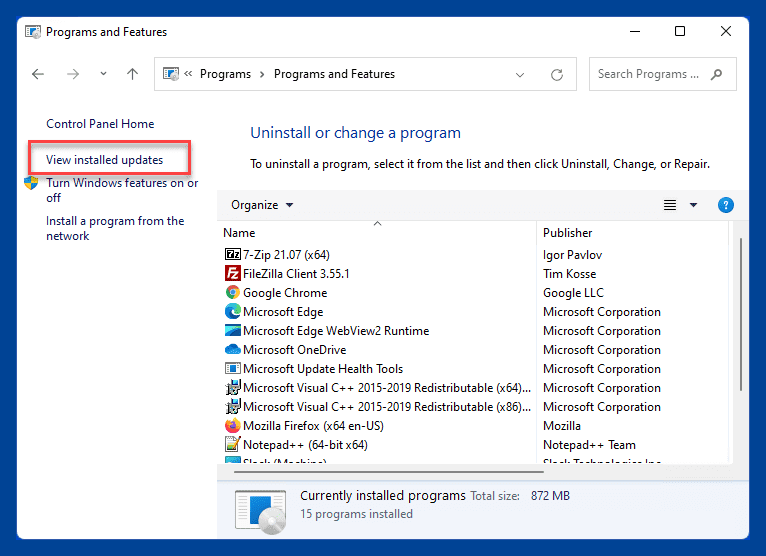766x556 pixels.
Task: Sort the list by Publisher column
Action: (633, 233)
